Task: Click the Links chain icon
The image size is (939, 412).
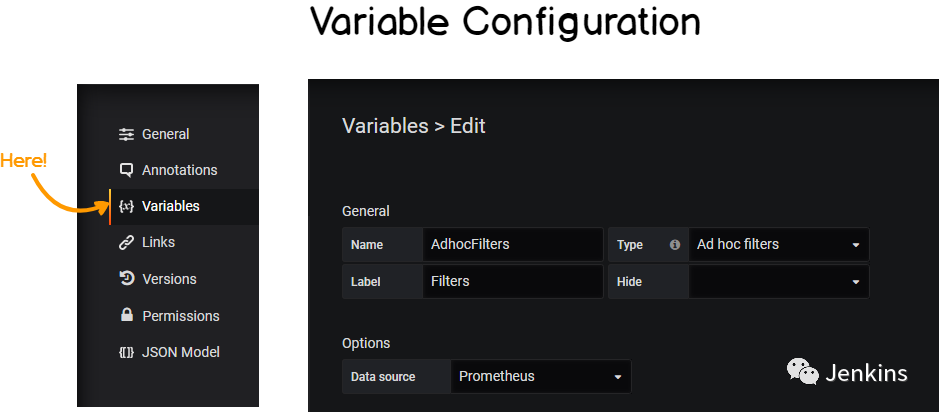Action: coord(126,243)
